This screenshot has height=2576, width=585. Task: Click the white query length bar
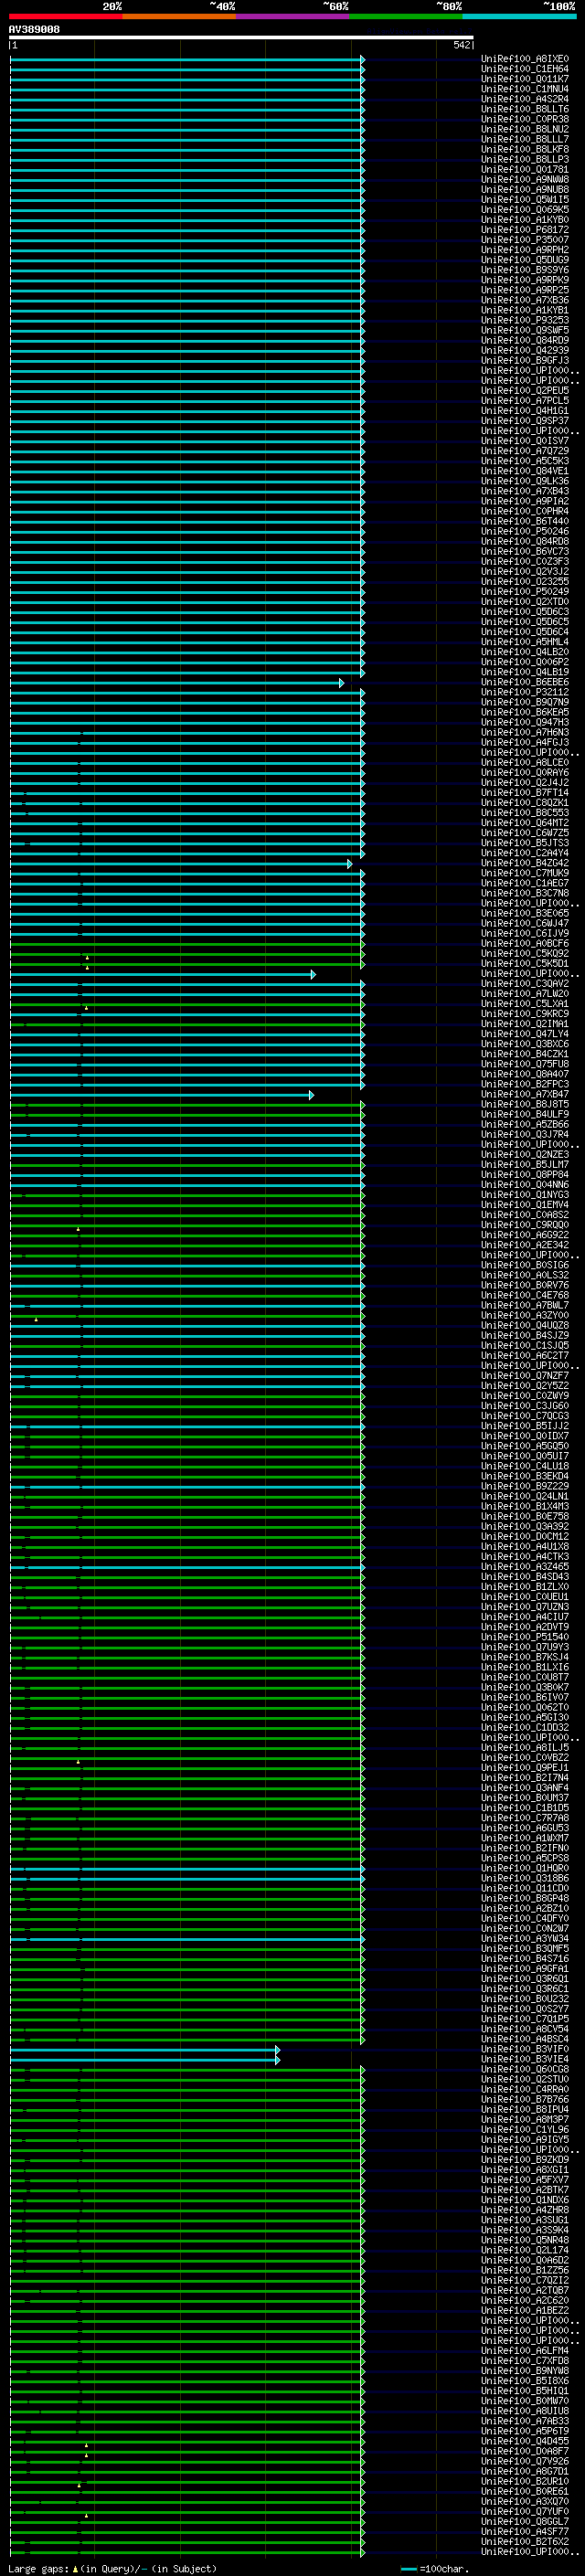click(x=241, y=38)
